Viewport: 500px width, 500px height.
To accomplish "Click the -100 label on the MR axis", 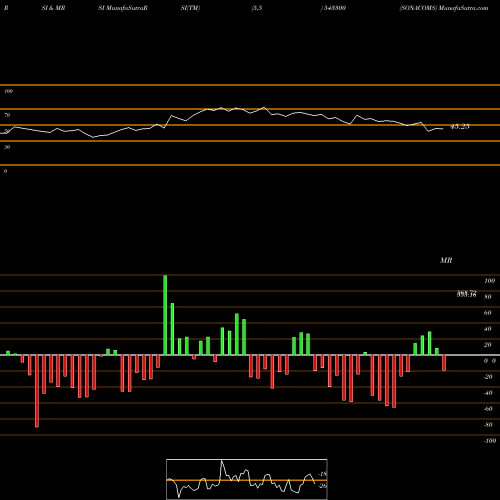I will point(490,441).
